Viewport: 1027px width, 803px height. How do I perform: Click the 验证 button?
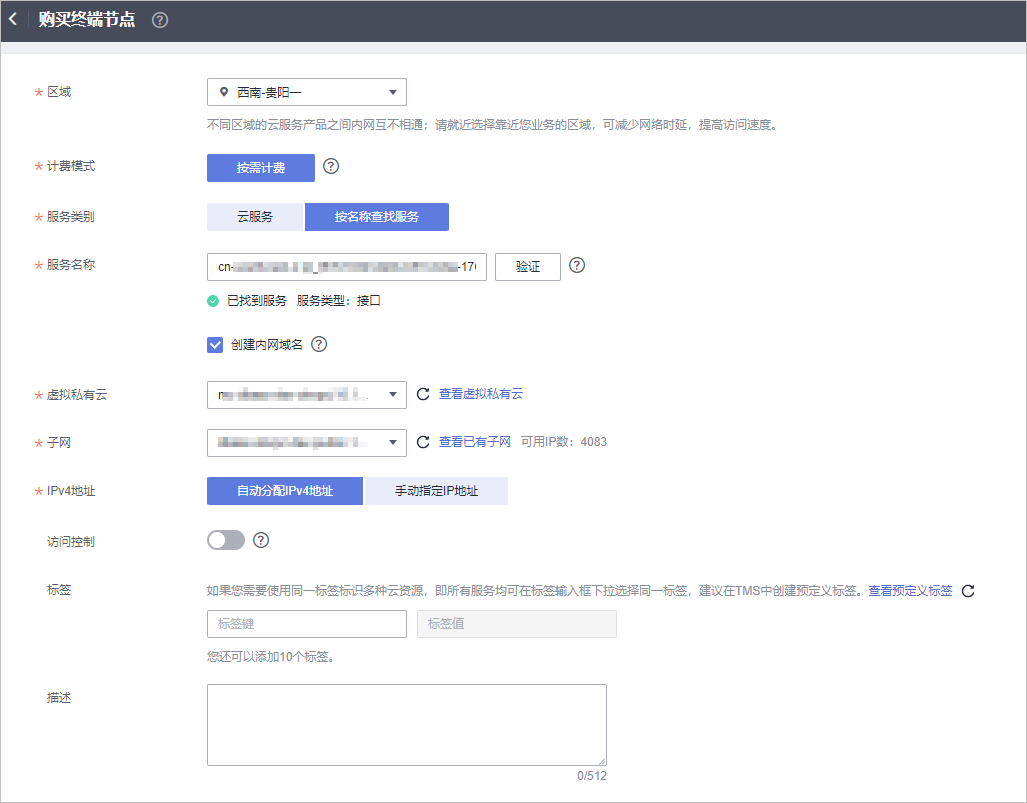[528, 267]
